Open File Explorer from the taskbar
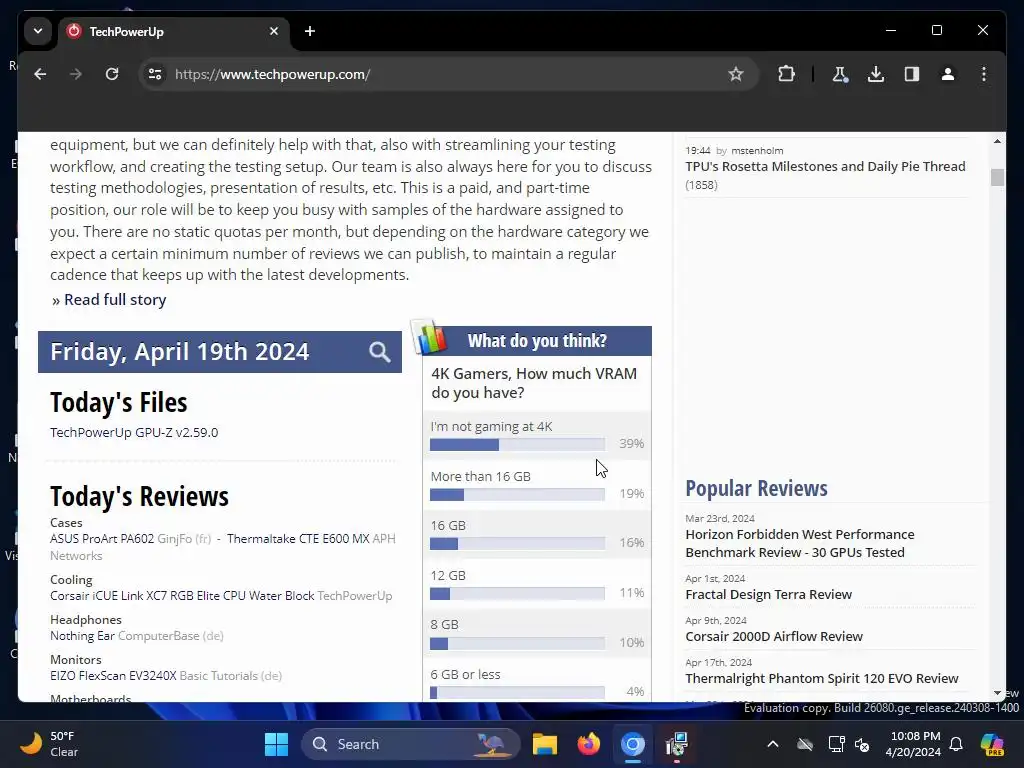 (545, 744)
